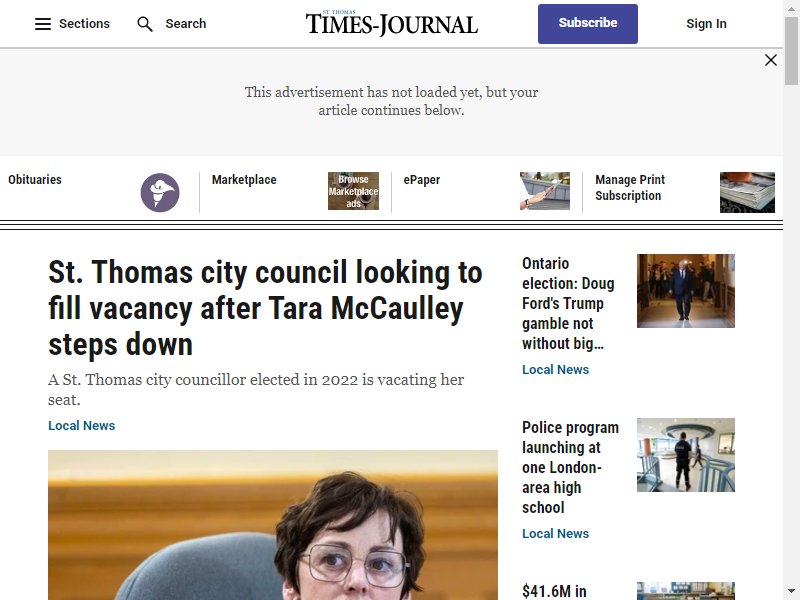Click the Subscribe button
800x600 pixels.
588,24
